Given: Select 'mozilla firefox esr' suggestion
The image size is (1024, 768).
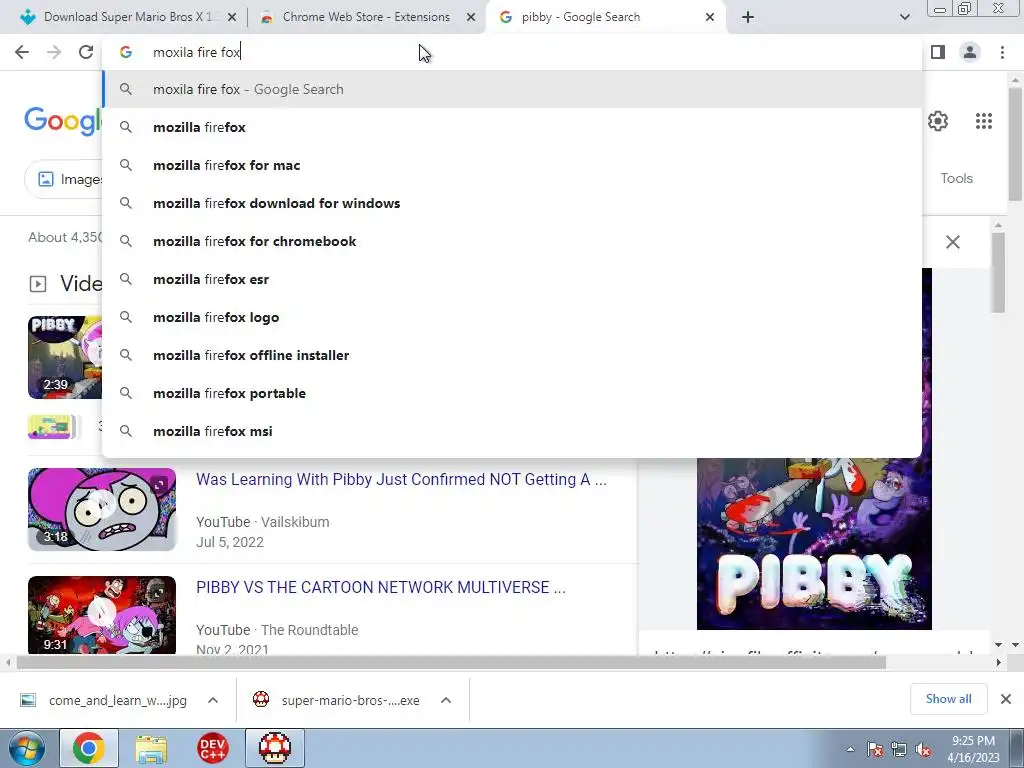Looking at the screenshot, I should [x=512, y=279].
